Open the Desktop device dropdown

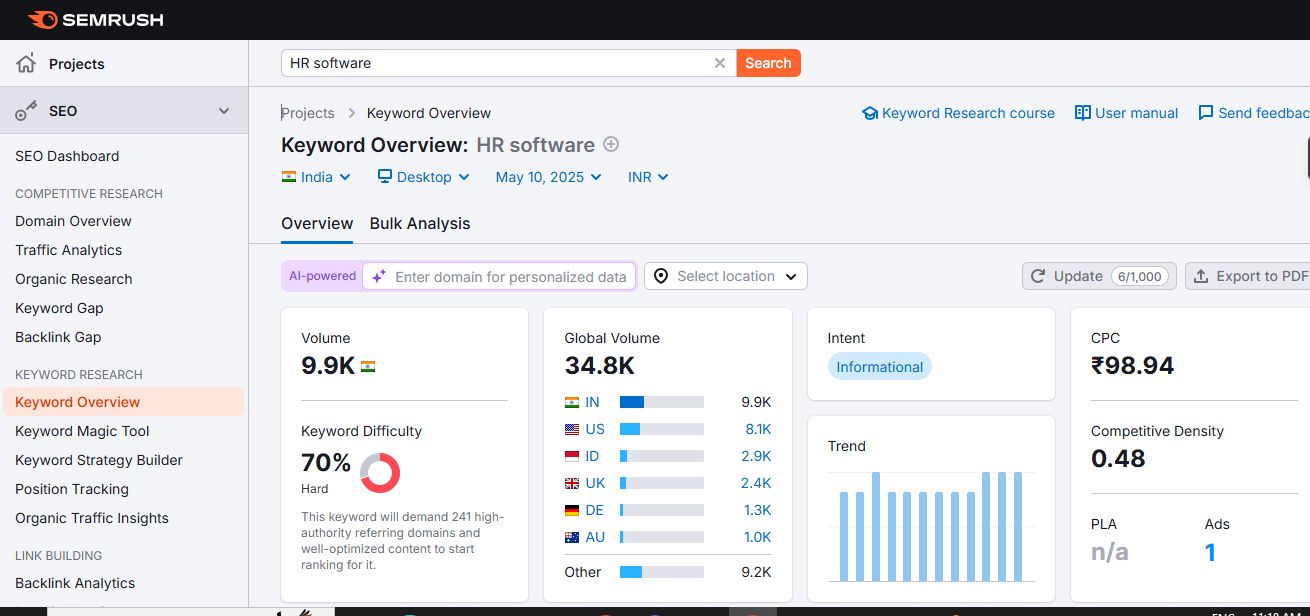pyautogui.click(x=423, y=177)
